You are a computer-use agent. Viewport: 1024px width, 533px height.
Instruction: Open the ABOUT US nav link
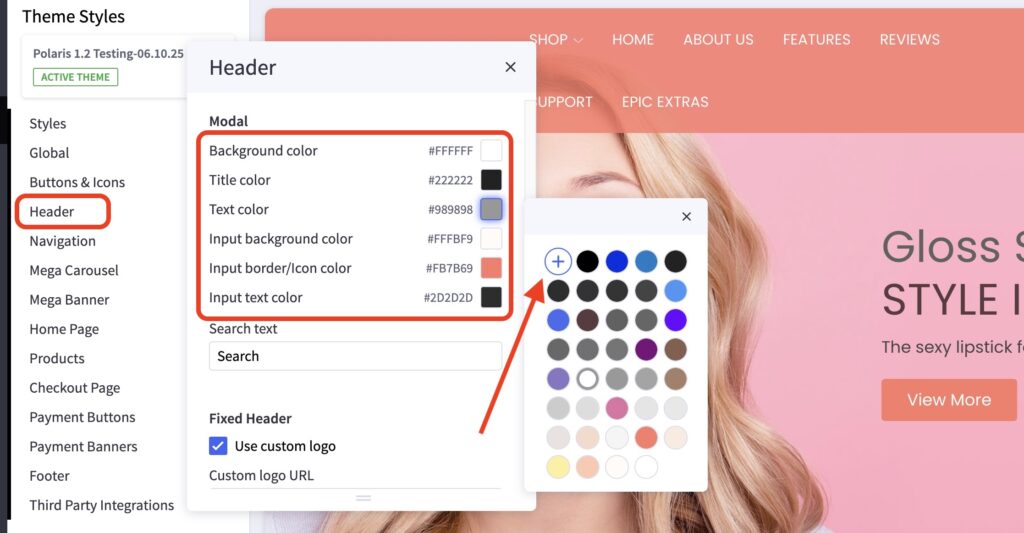718,40
